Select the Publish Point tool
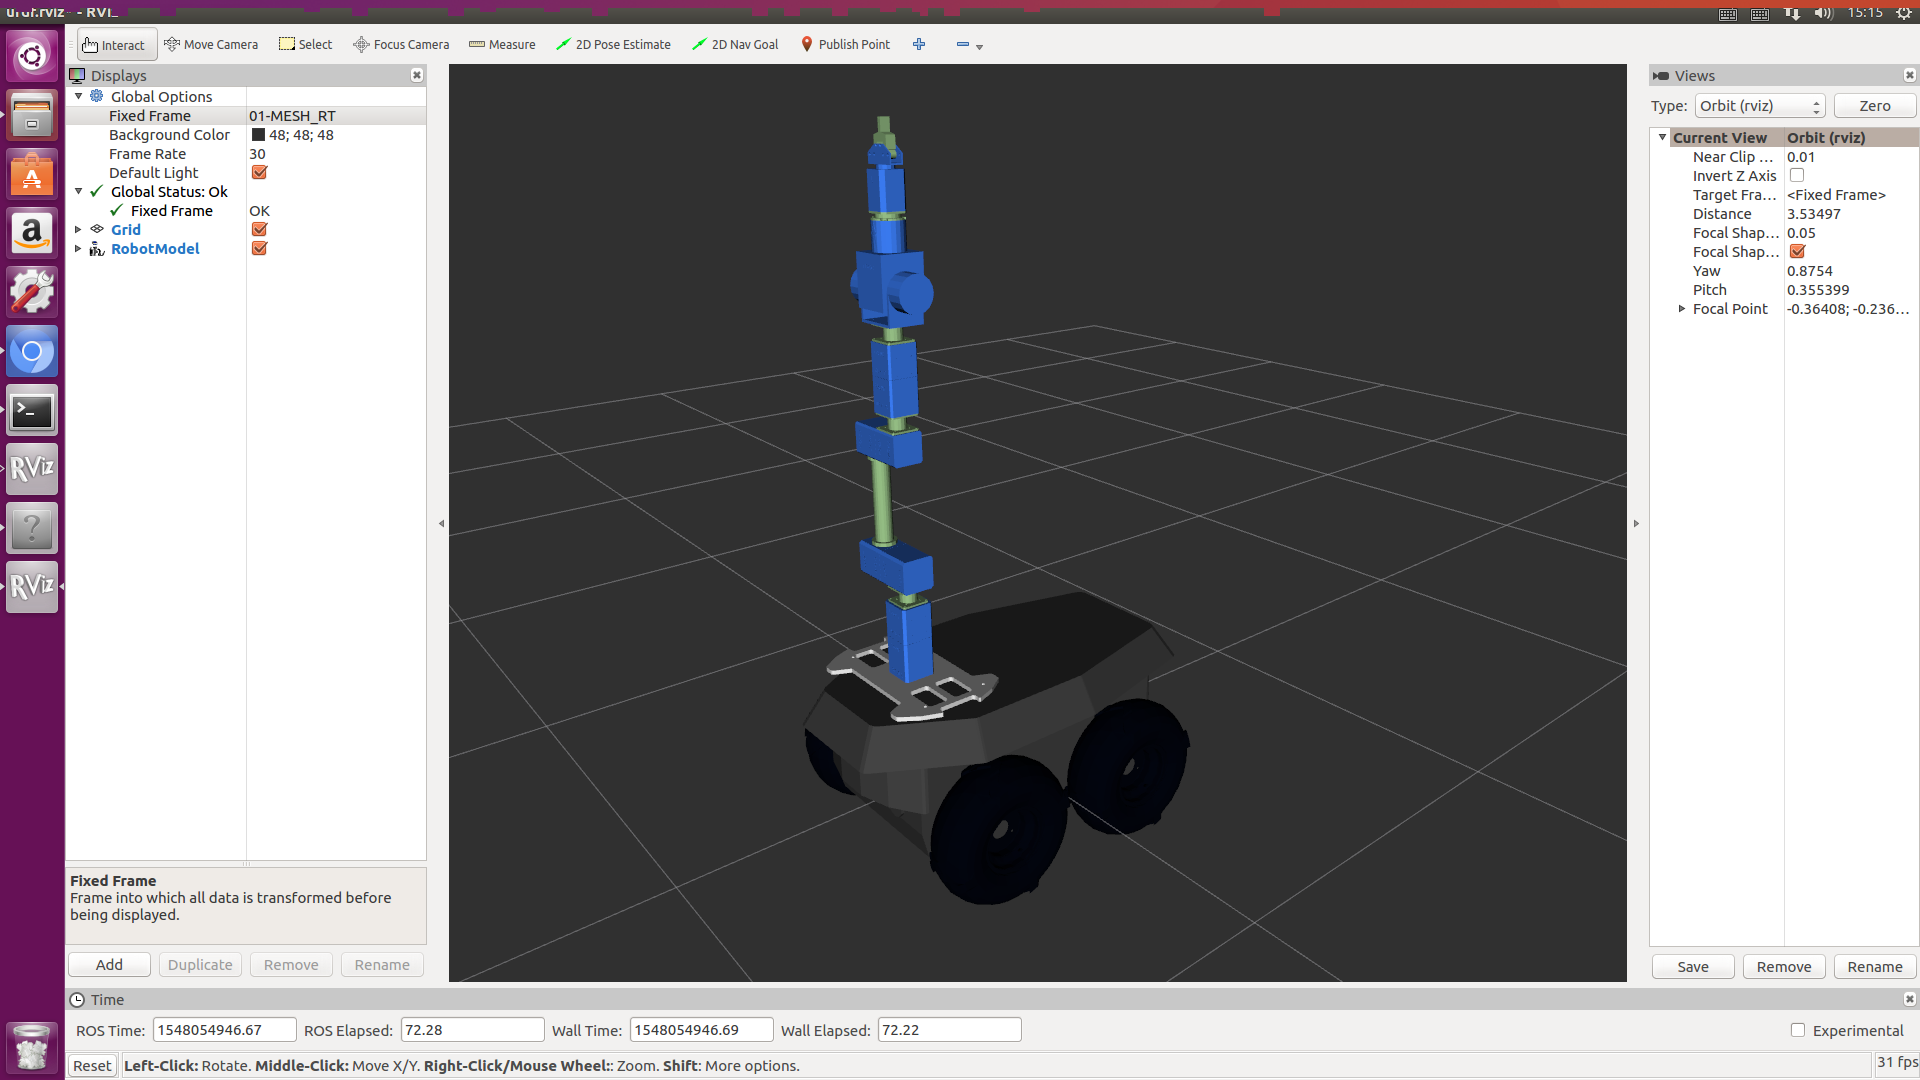The height and width of the screenshot is (1080, 1920). pos(845,44)
